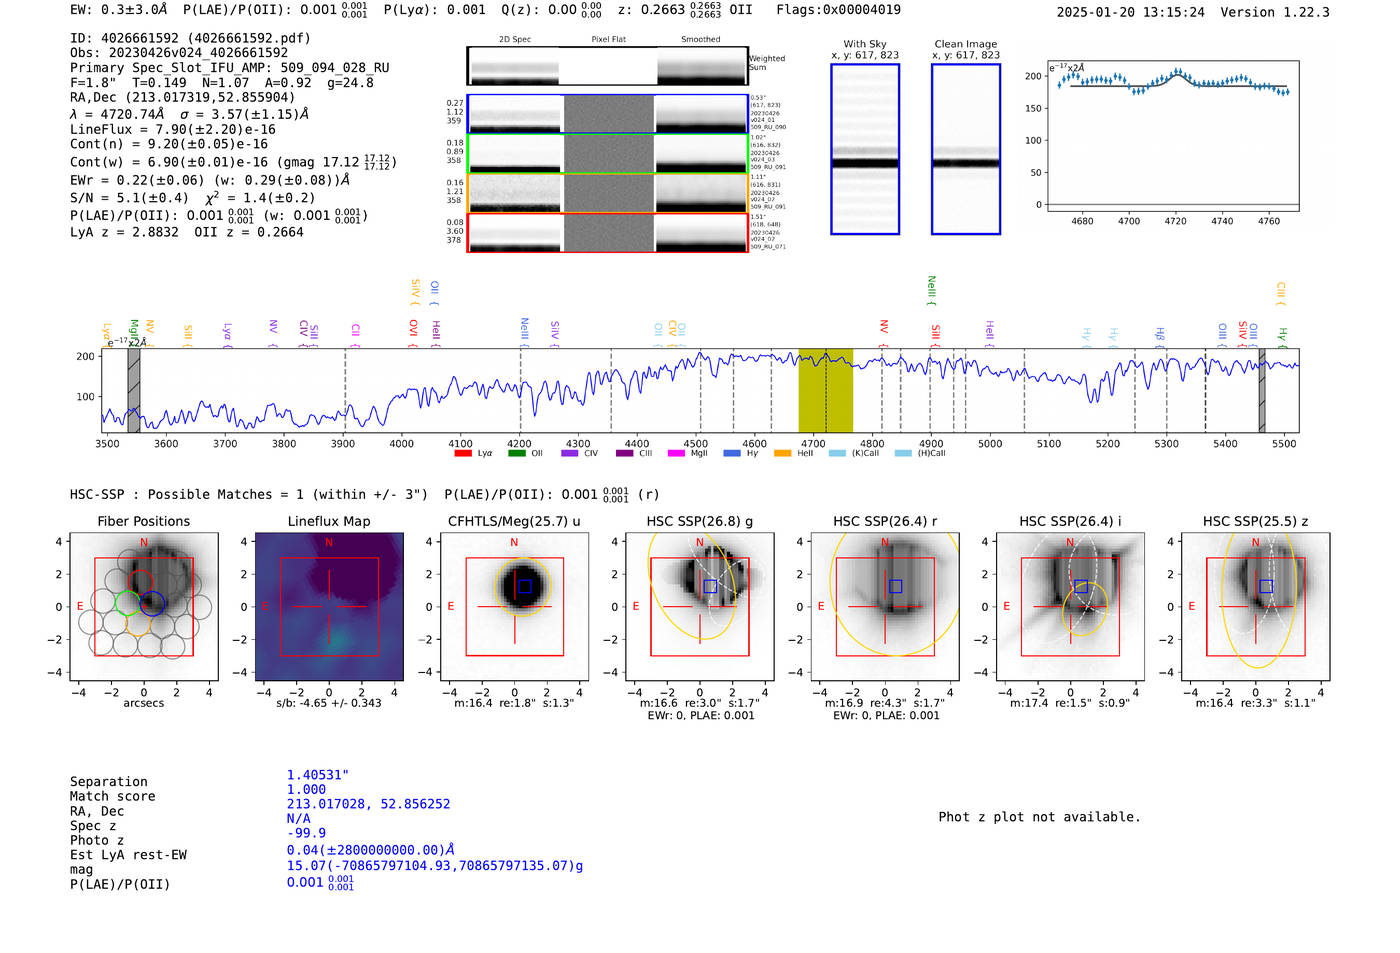Open the Lineflux Map panel
This screenshot has width=1400, height=953.
click(x=329, y=606)
